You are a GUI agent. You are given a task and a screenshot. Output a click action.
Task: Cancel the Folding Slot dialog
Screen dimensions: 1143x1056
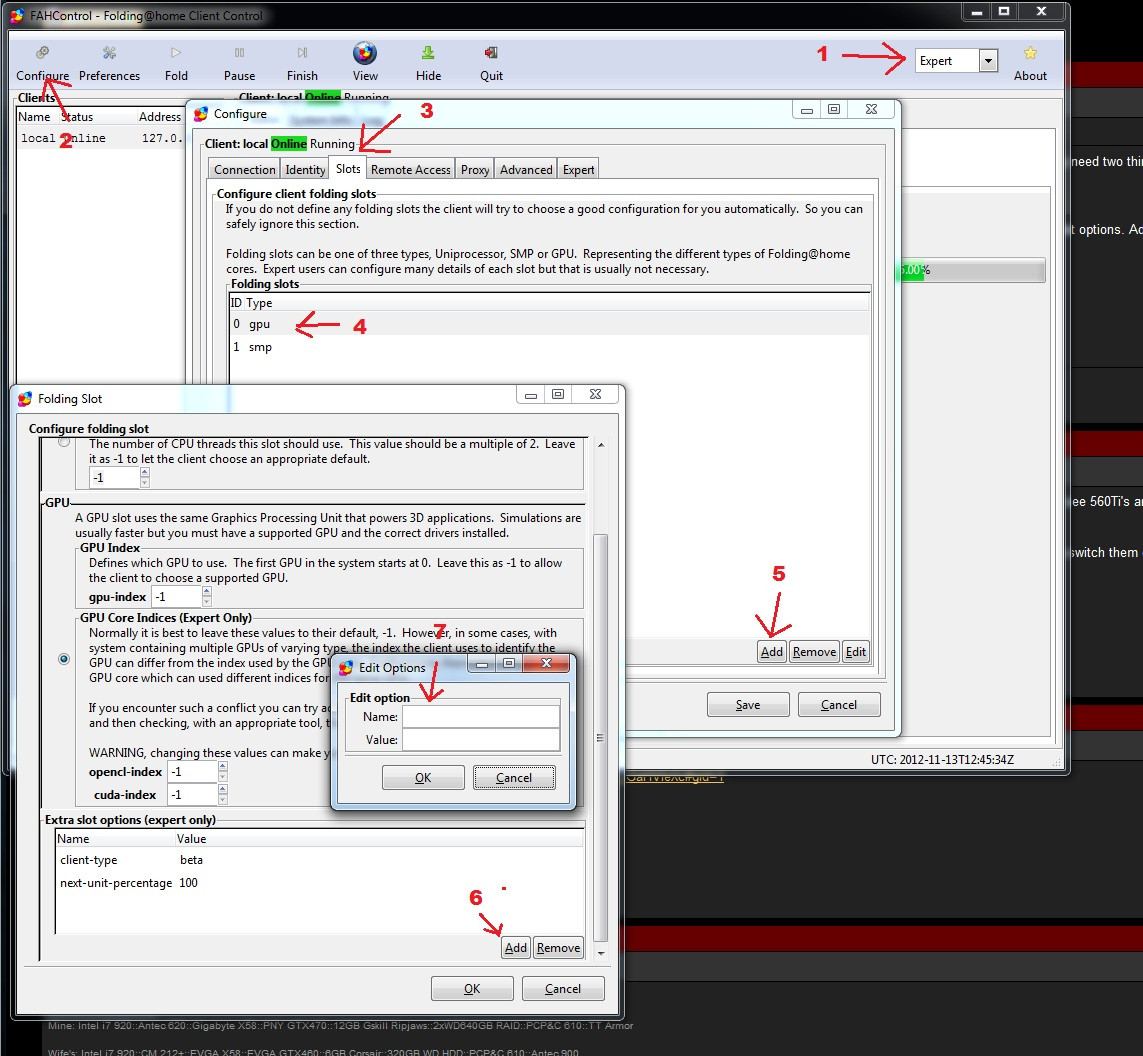point(563,989)
